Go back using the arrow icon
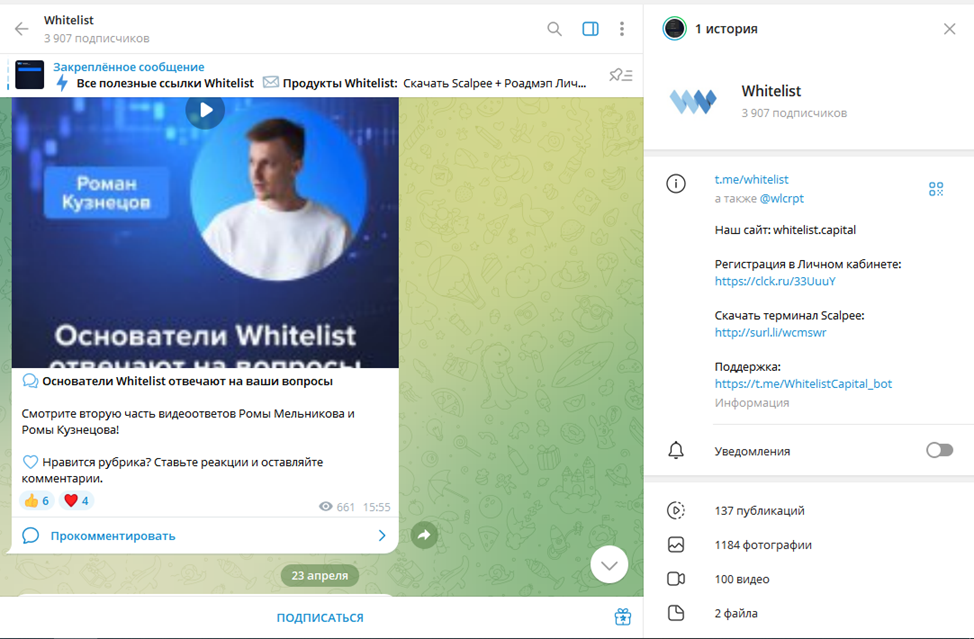974x639 pixels. 22,29
